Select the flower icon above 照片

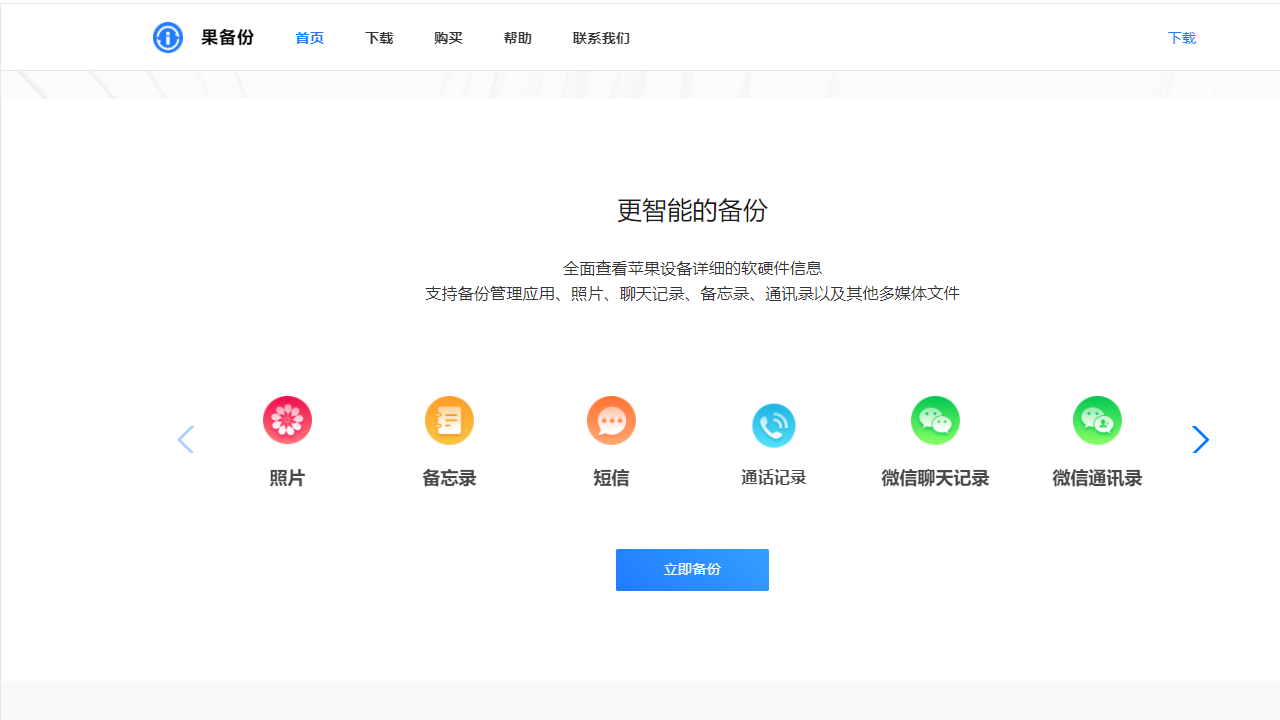click(287, 420)
